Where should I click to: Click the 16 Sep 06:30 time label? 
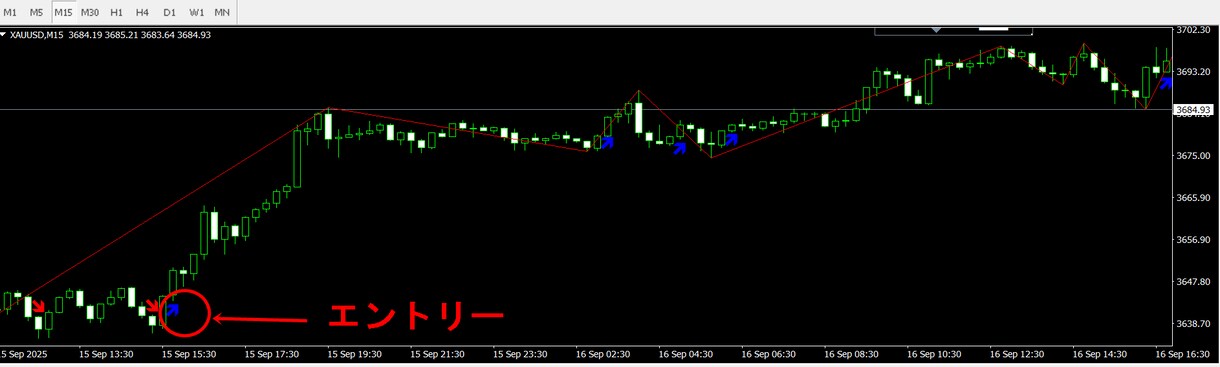769,354
